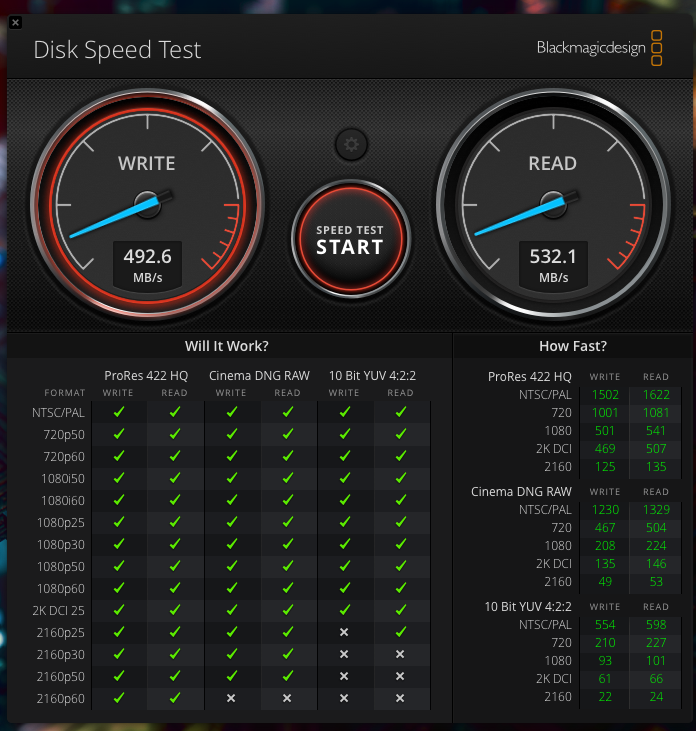This screenshot has width=696, height=731.
Task: Click the NTSC/PAL ProRes write checkmark
Action: pyautogui.click(x=119, y=412)
